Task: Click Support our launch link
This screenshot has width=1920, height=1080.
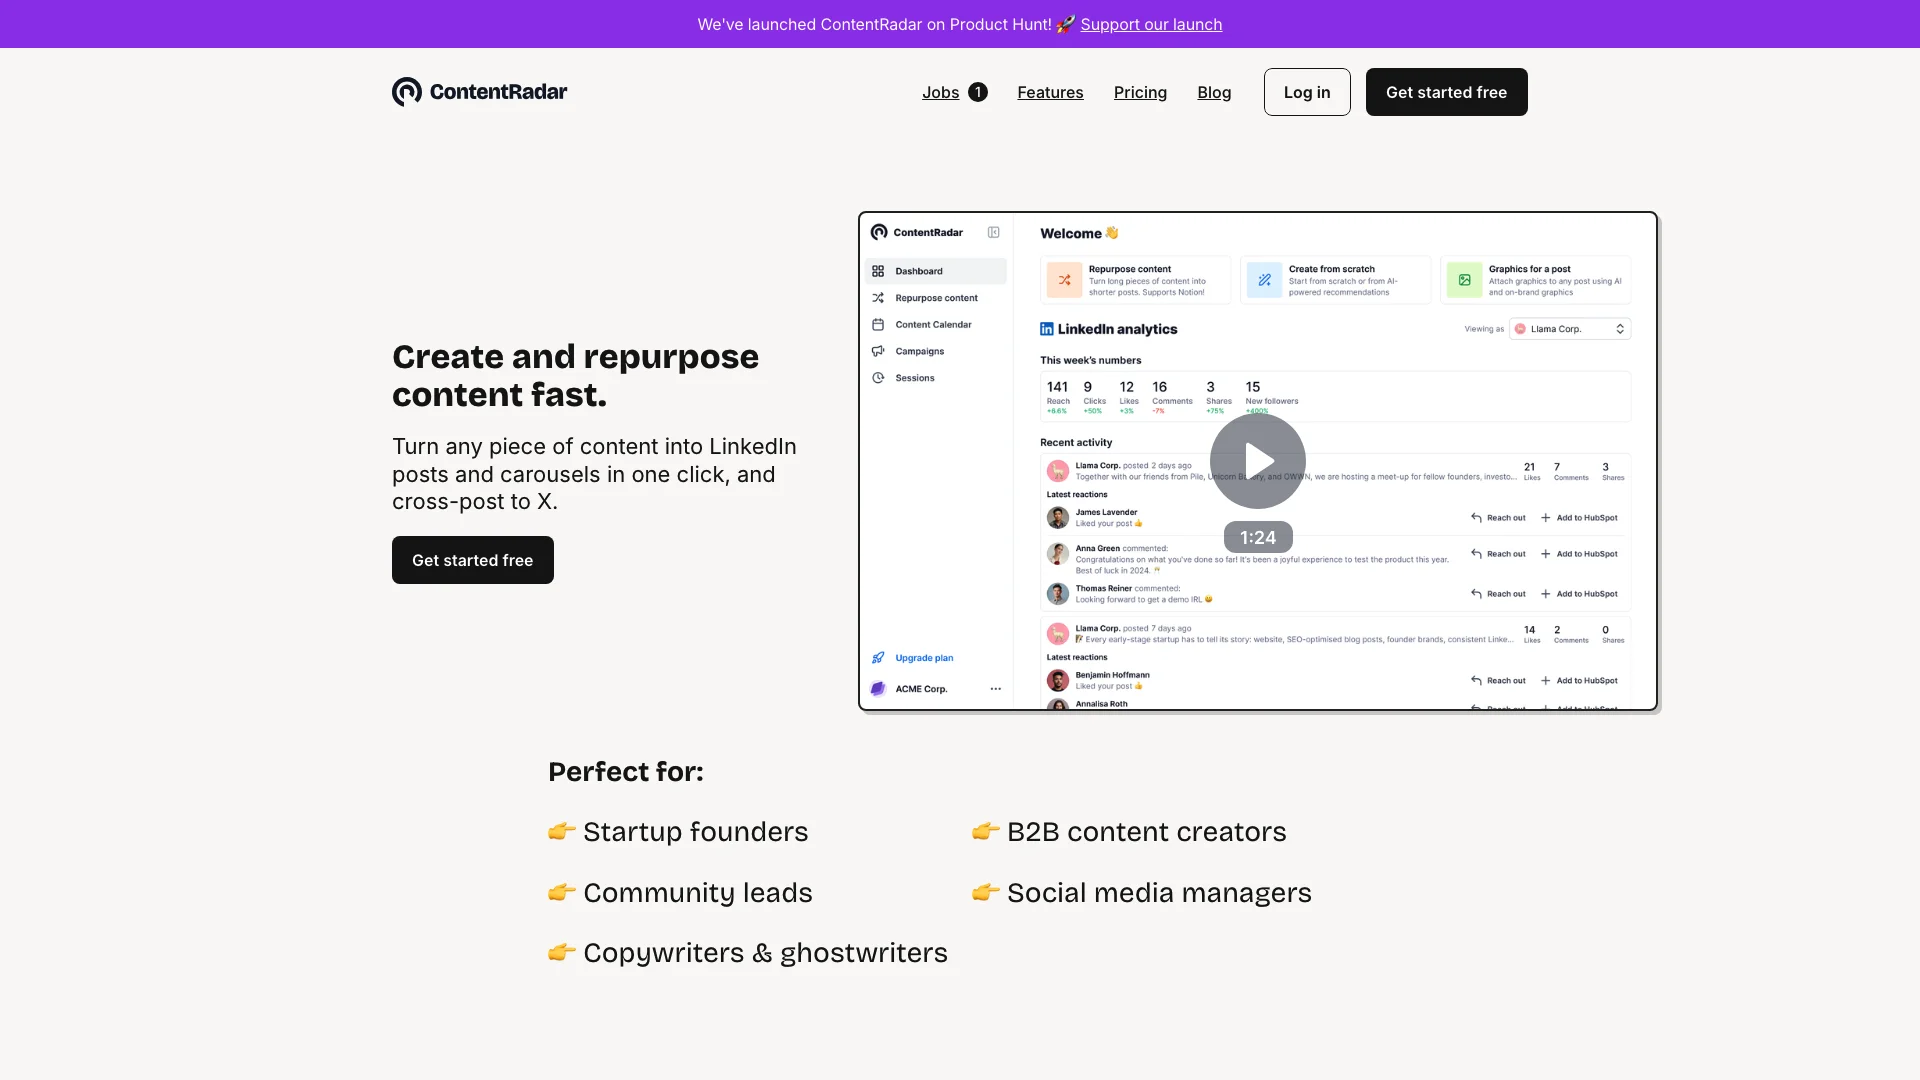Action: pyautogui.click(x=1151, y=24)
